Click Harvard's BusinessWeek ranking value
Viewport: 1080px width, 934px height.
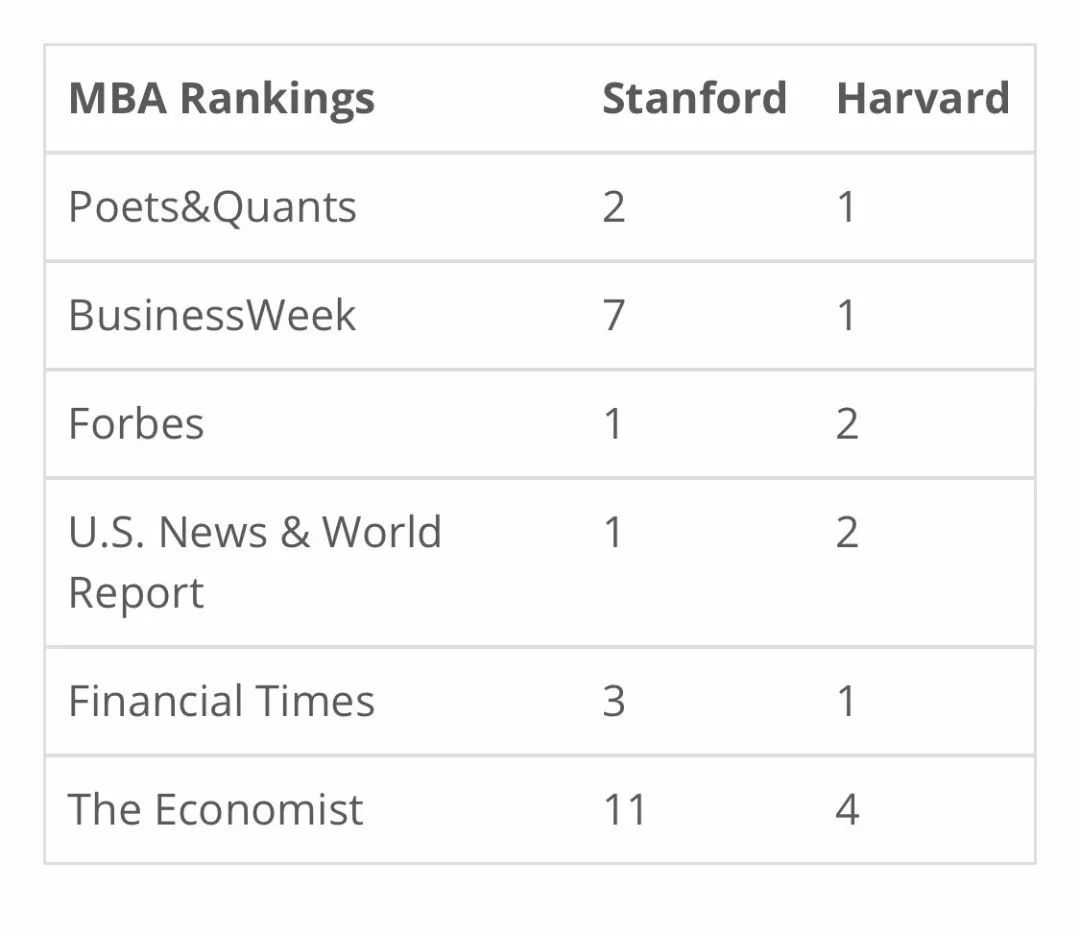[846, 315]
